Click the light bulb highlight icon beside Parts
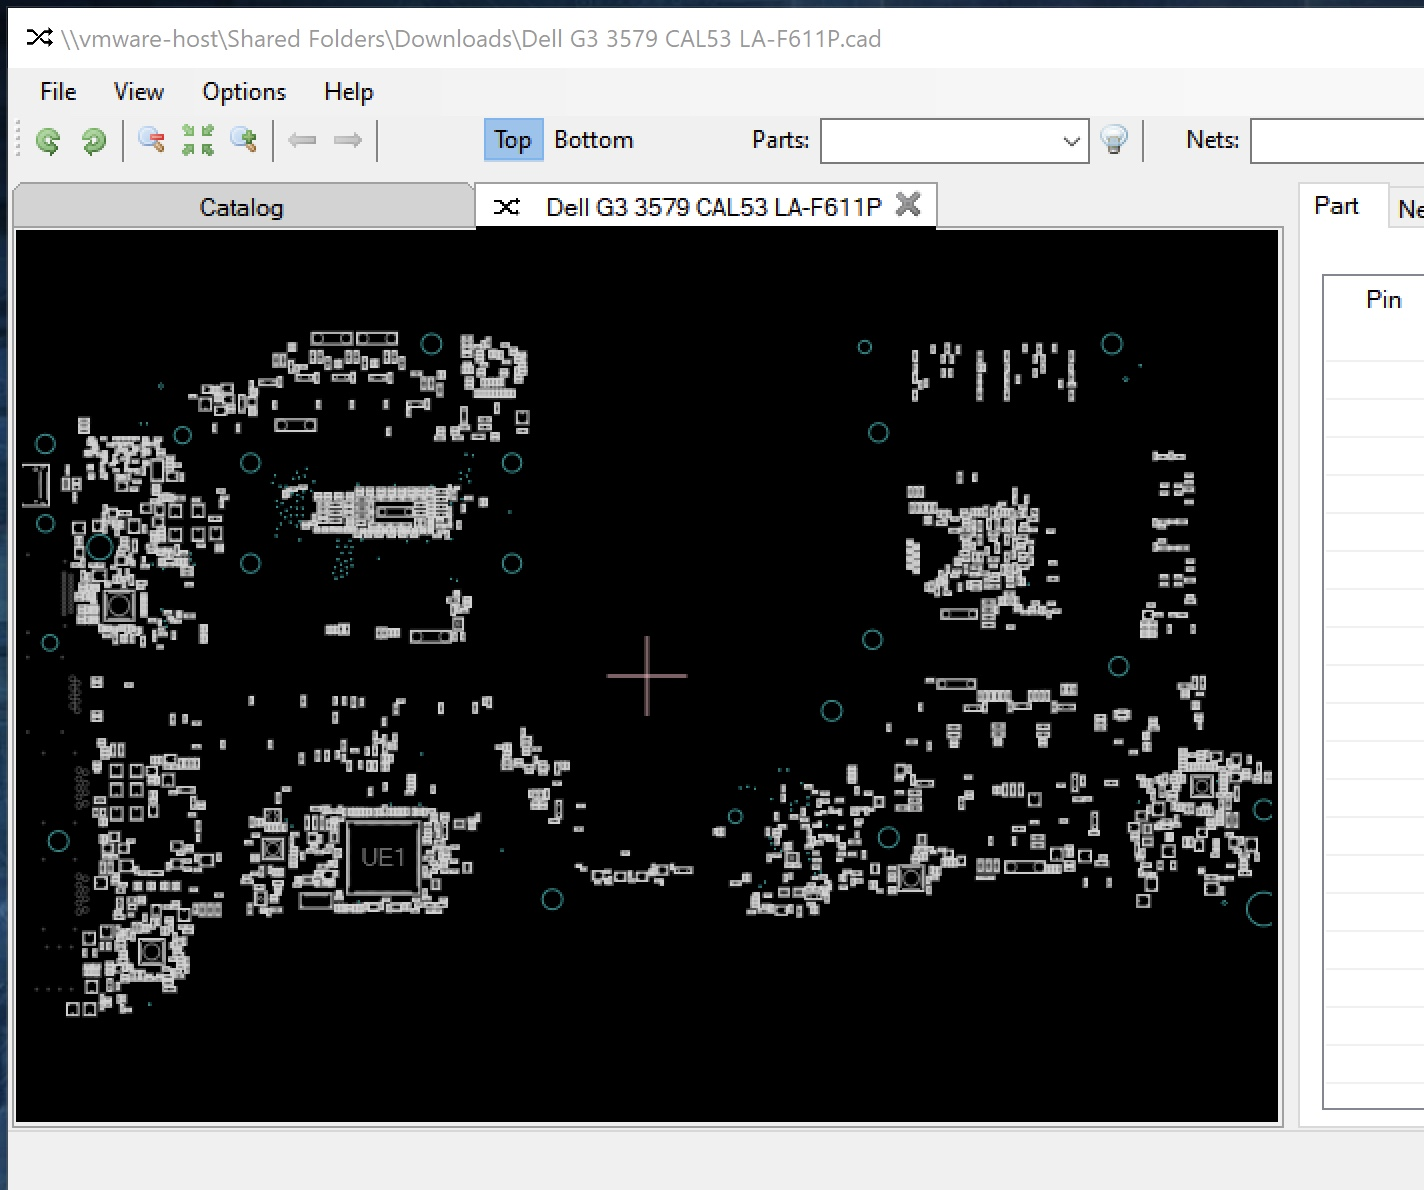Screen dimensions: 1424x1190 point(1114,140)
